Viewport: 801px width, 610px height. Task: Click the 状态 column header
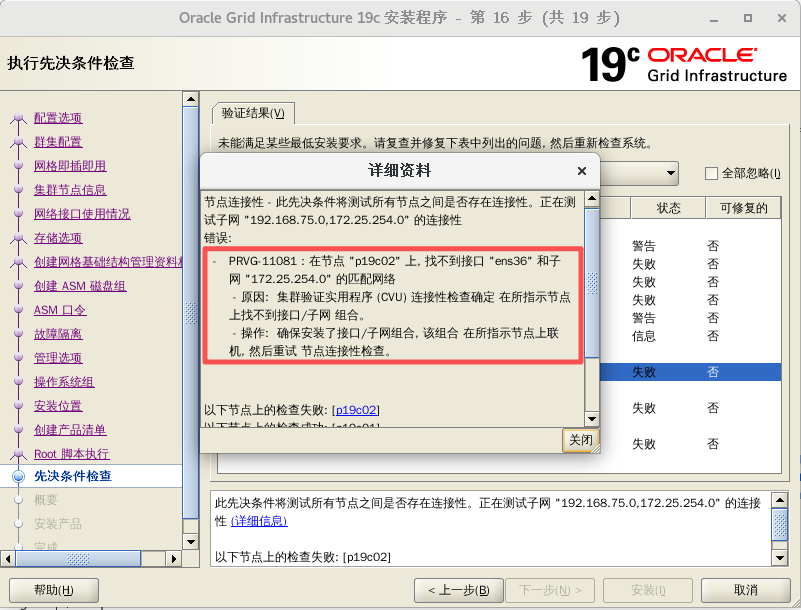click(668, 208)
